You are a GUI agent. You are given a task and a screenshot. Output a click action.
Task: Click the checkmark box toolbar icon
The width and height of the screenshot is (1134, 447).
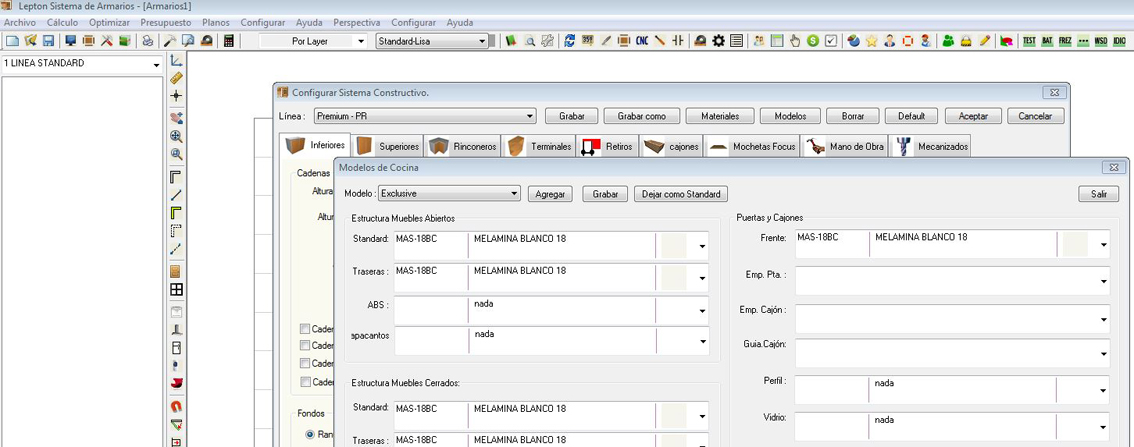click(831, 41)
